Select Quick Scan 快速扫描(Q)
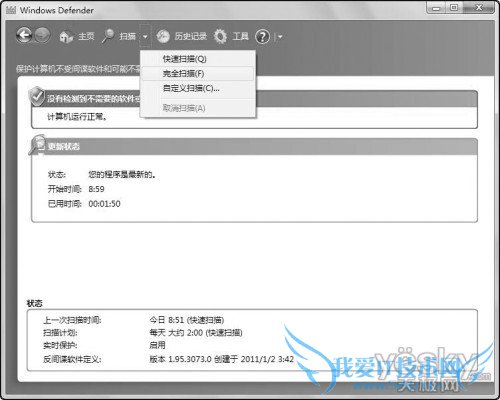Screen dimensions: 500x400 click(198, 59)
